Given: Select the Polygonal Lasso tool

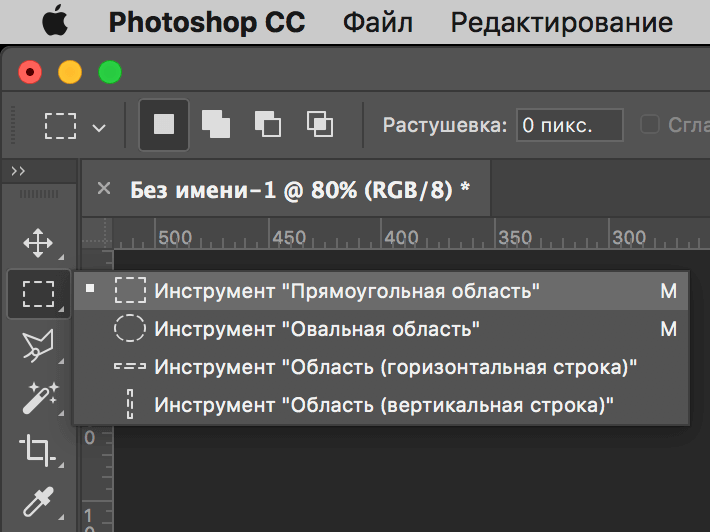Looking at the screenshot, I should [38, 346].
